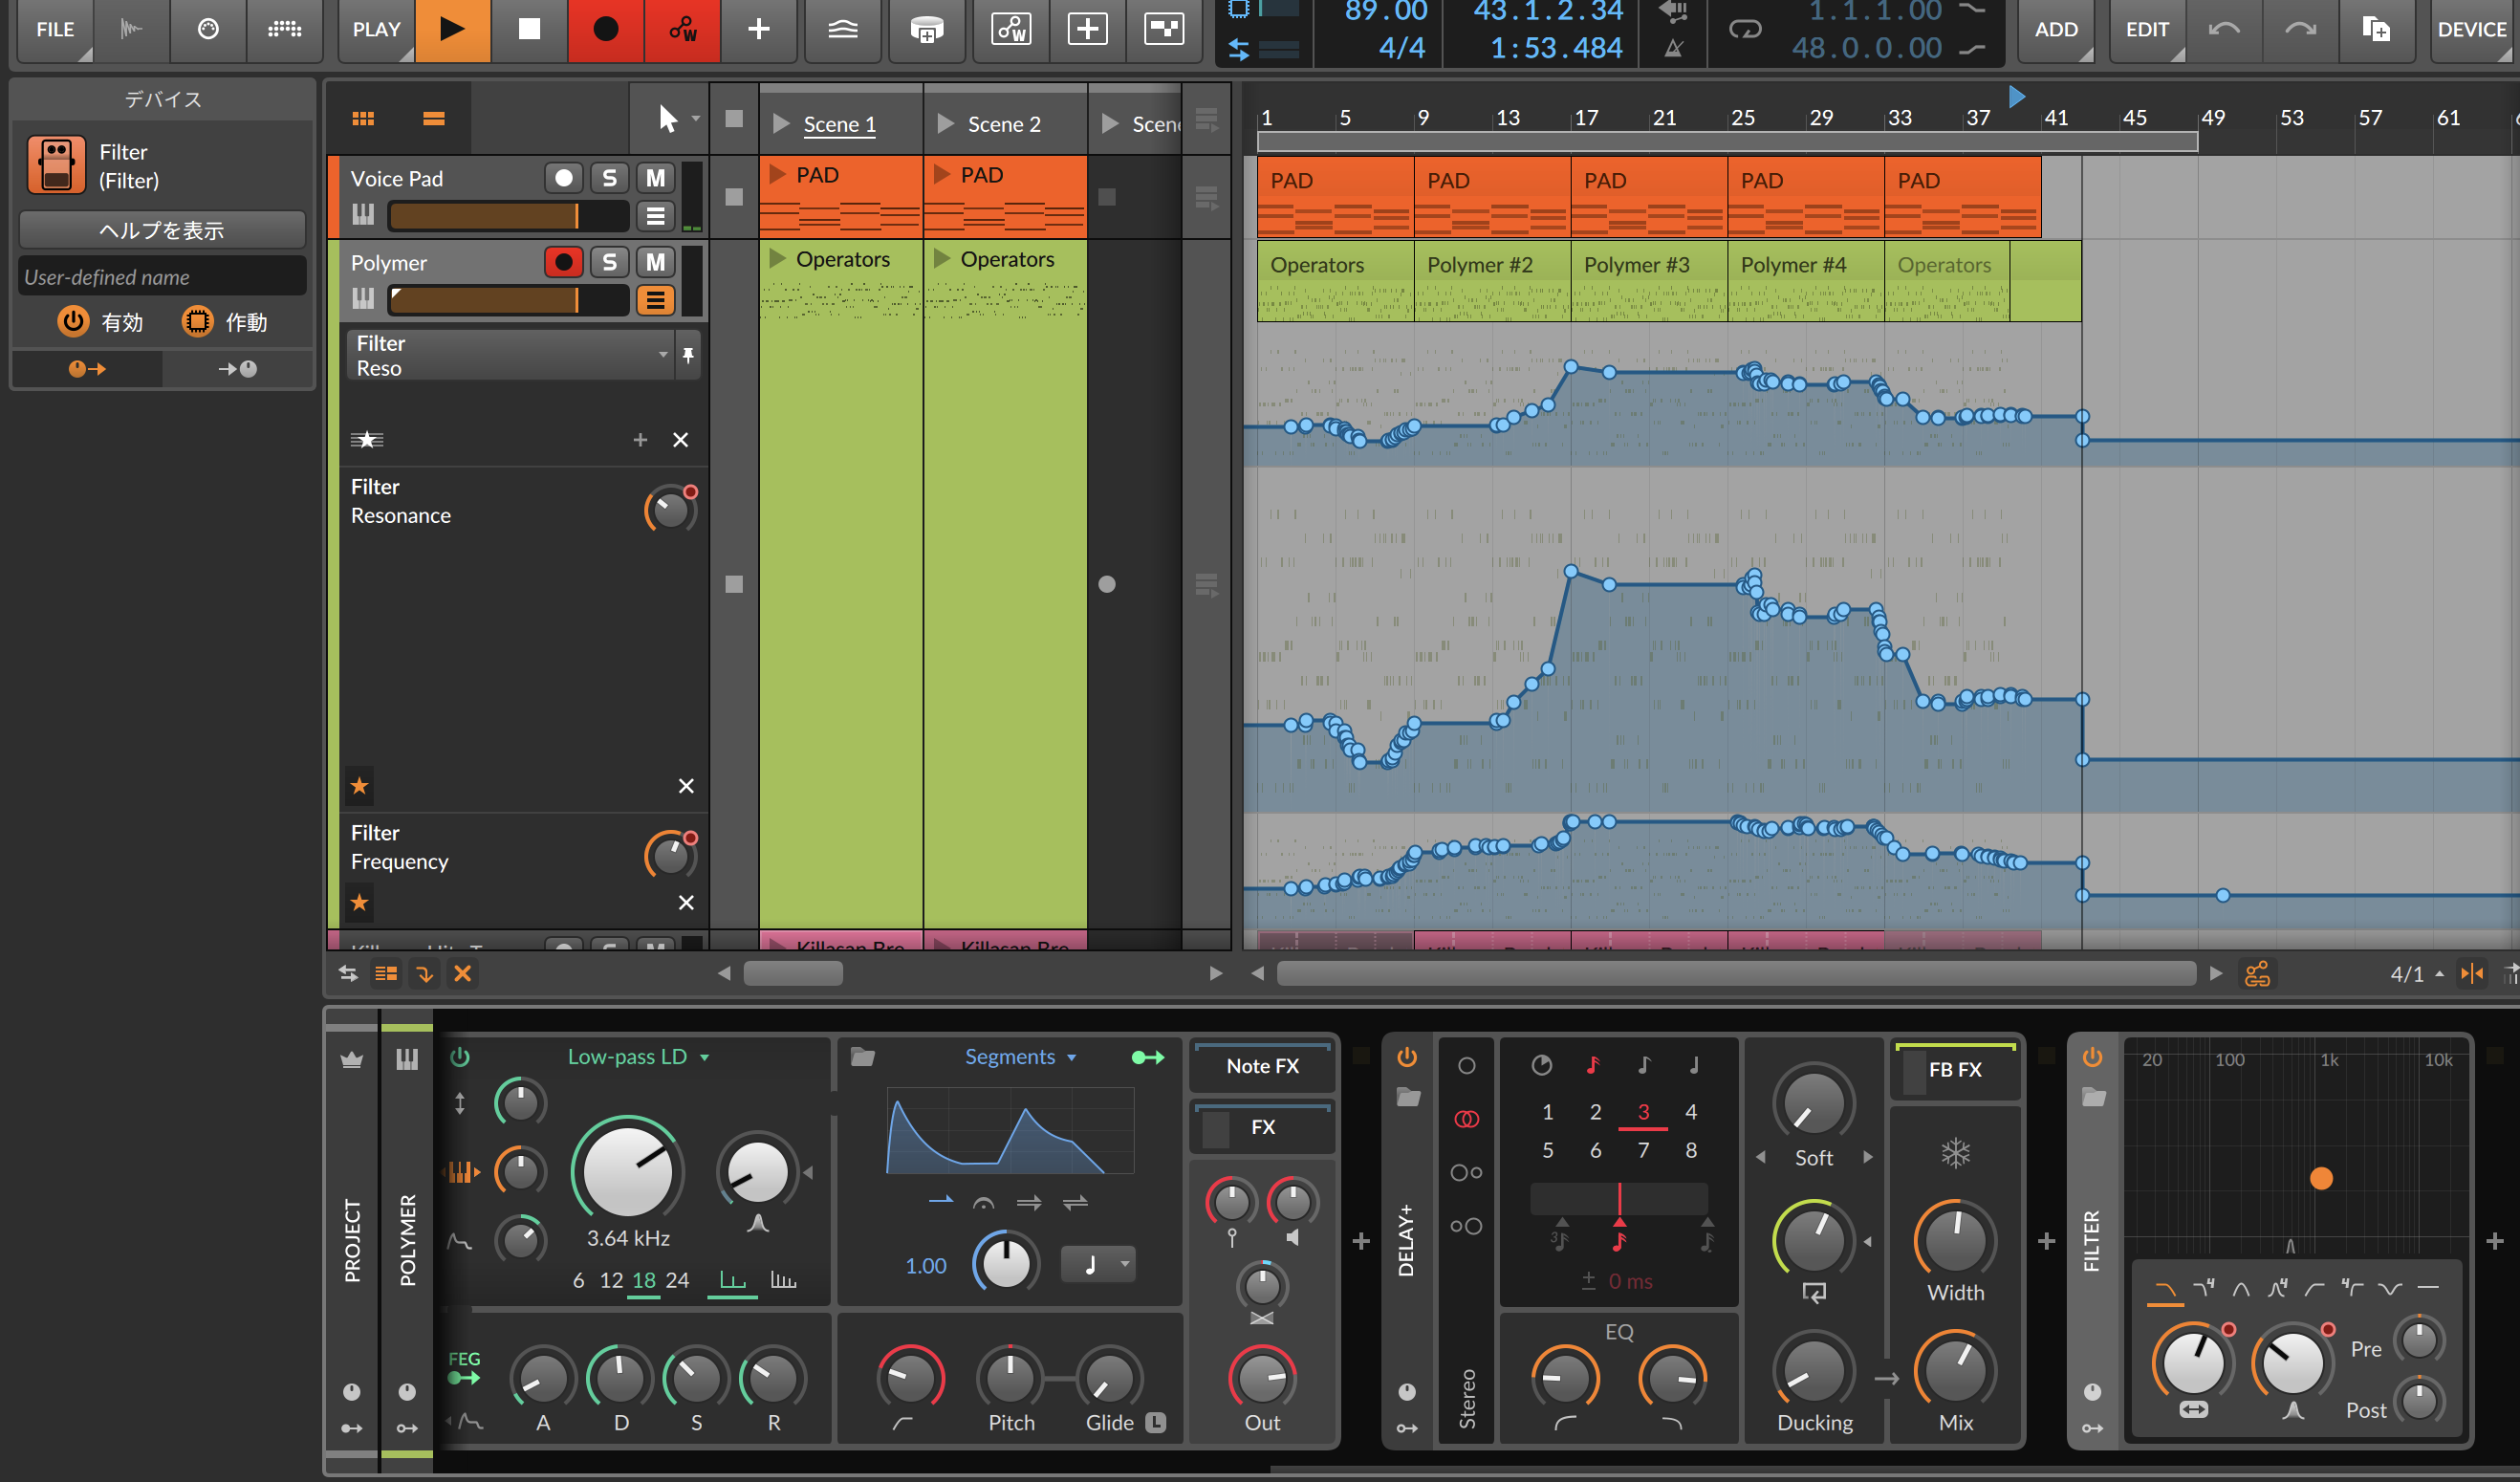Image resolution: width=2520 pixels, height=1482 pixels.
Task: Disable the Polymer track record arm
Action: point(563,262)
